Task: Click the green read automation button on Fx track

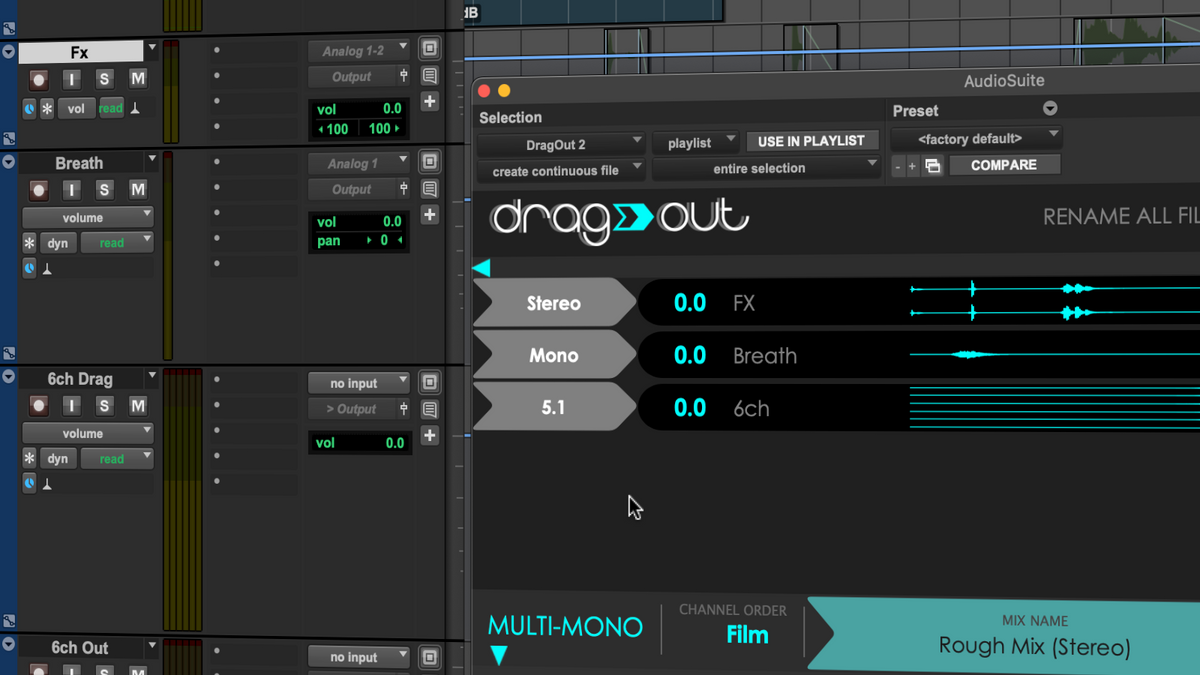Action: (x=111, y=108)
